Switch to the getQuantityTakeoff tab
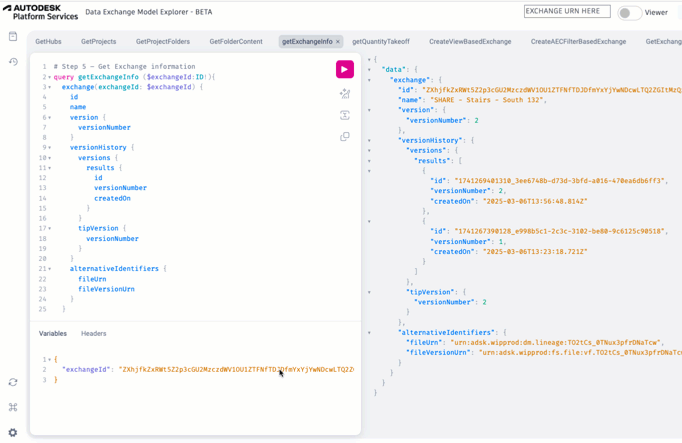The height and width of the screenshot is (443, 682). (x=381, y=42)
